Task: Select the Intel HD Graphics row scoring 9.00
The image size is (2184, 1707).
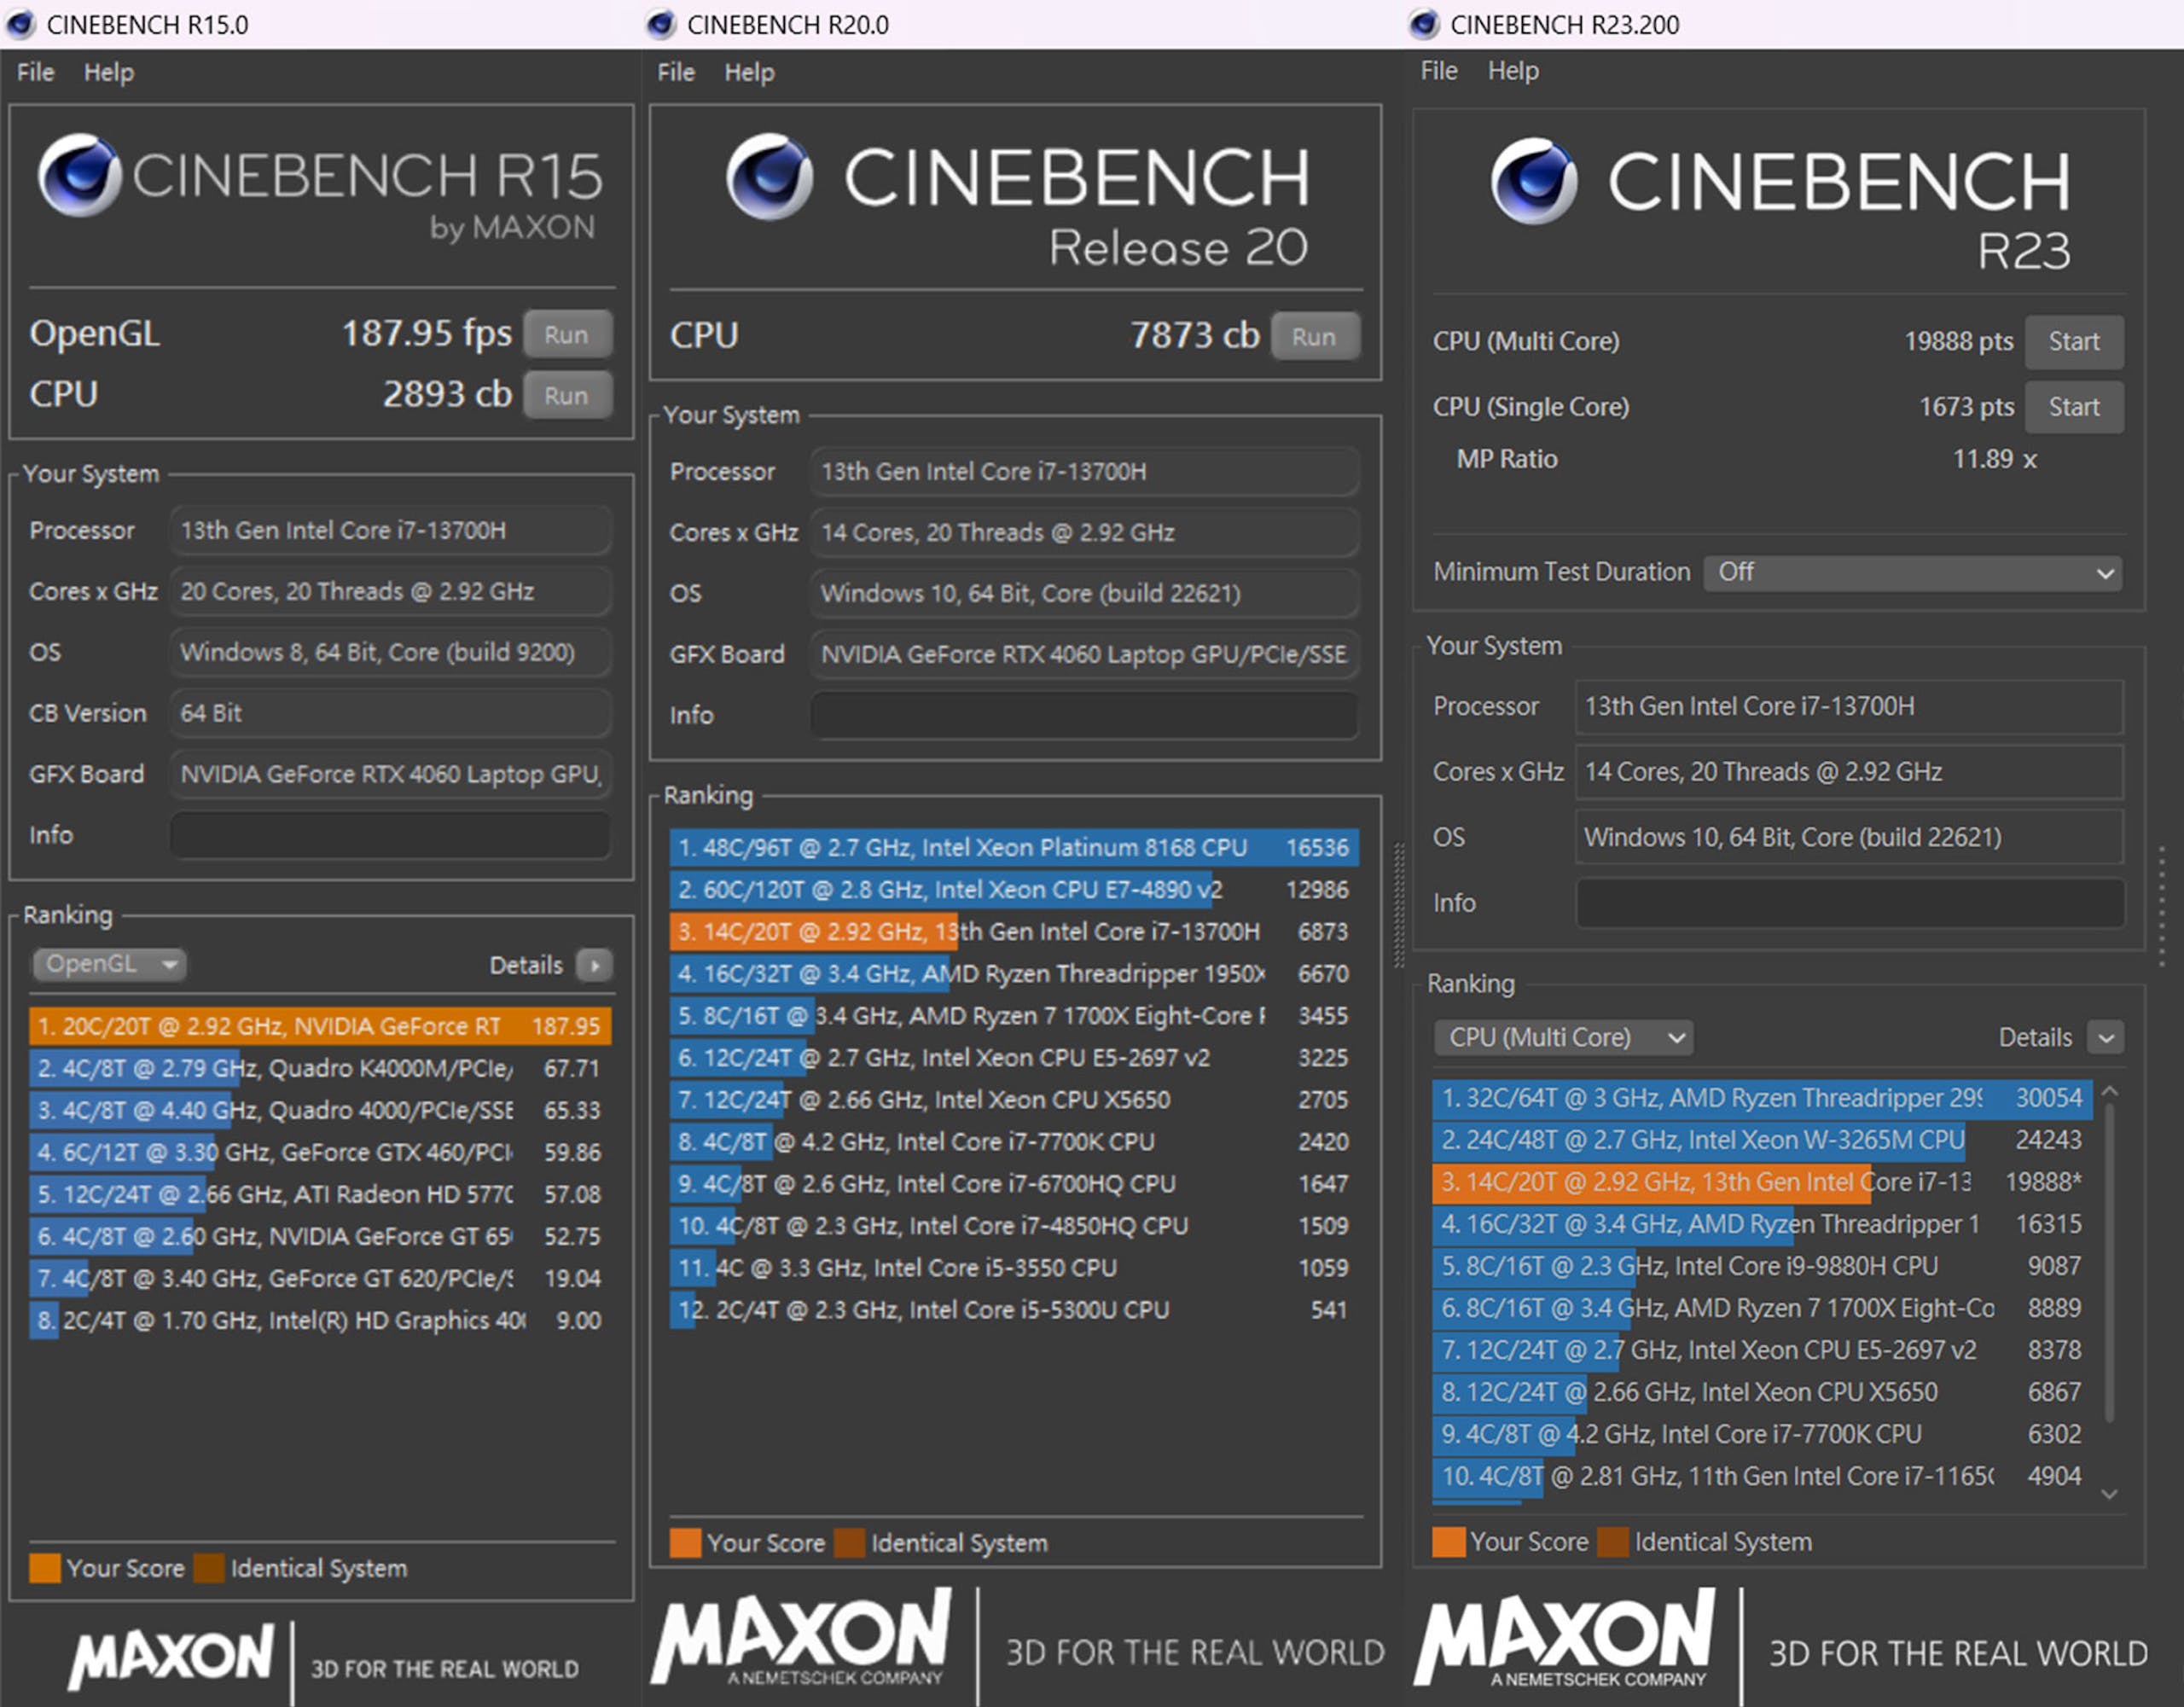Action: pyautogui.click(x=320, y=1320)
